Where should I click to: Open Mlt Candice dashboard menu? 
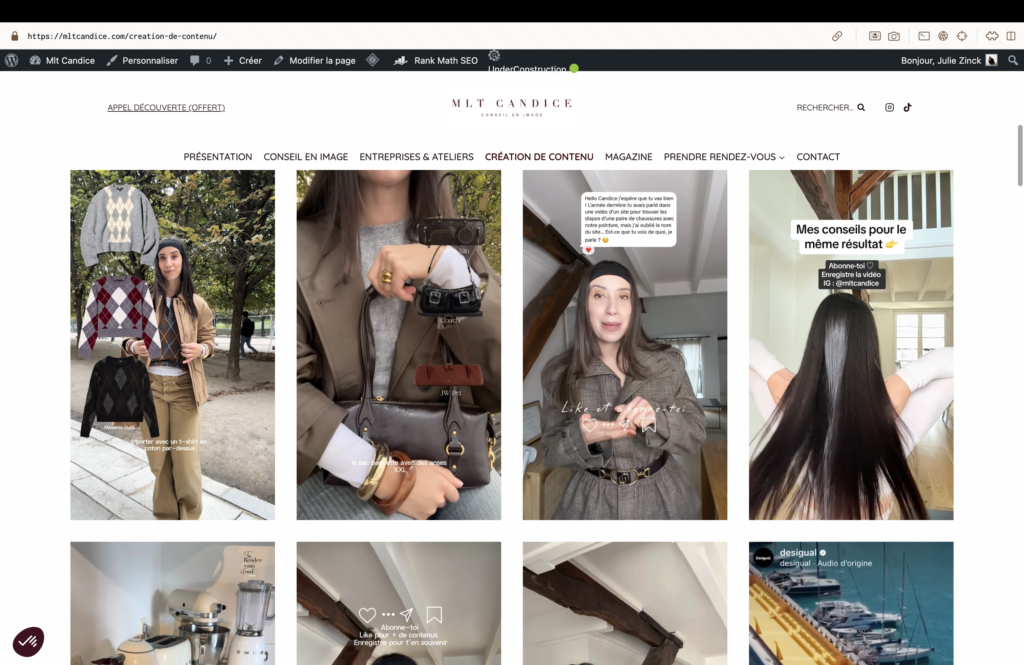pos(62,60)
